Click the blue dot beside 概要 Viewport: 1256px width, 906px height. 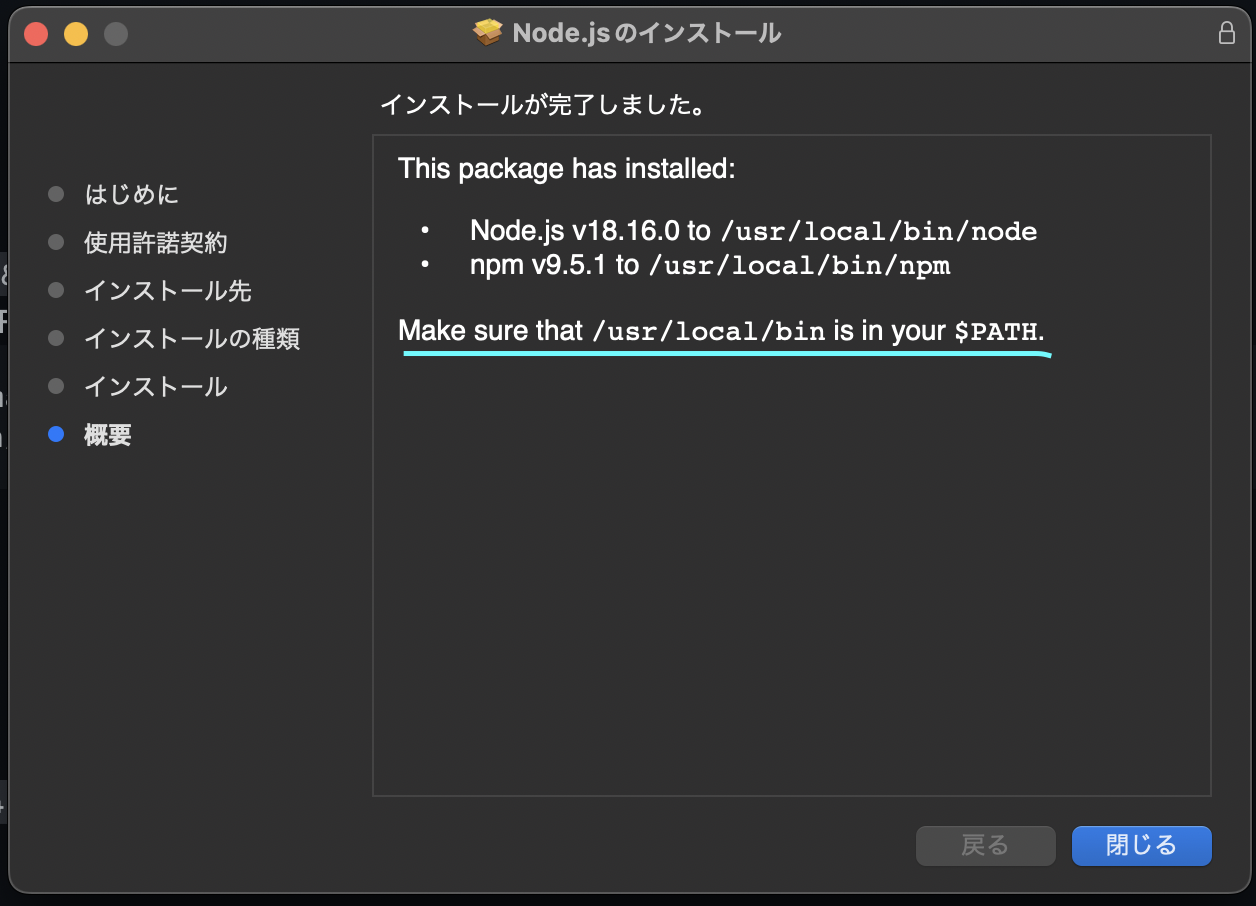pos(56,434)
